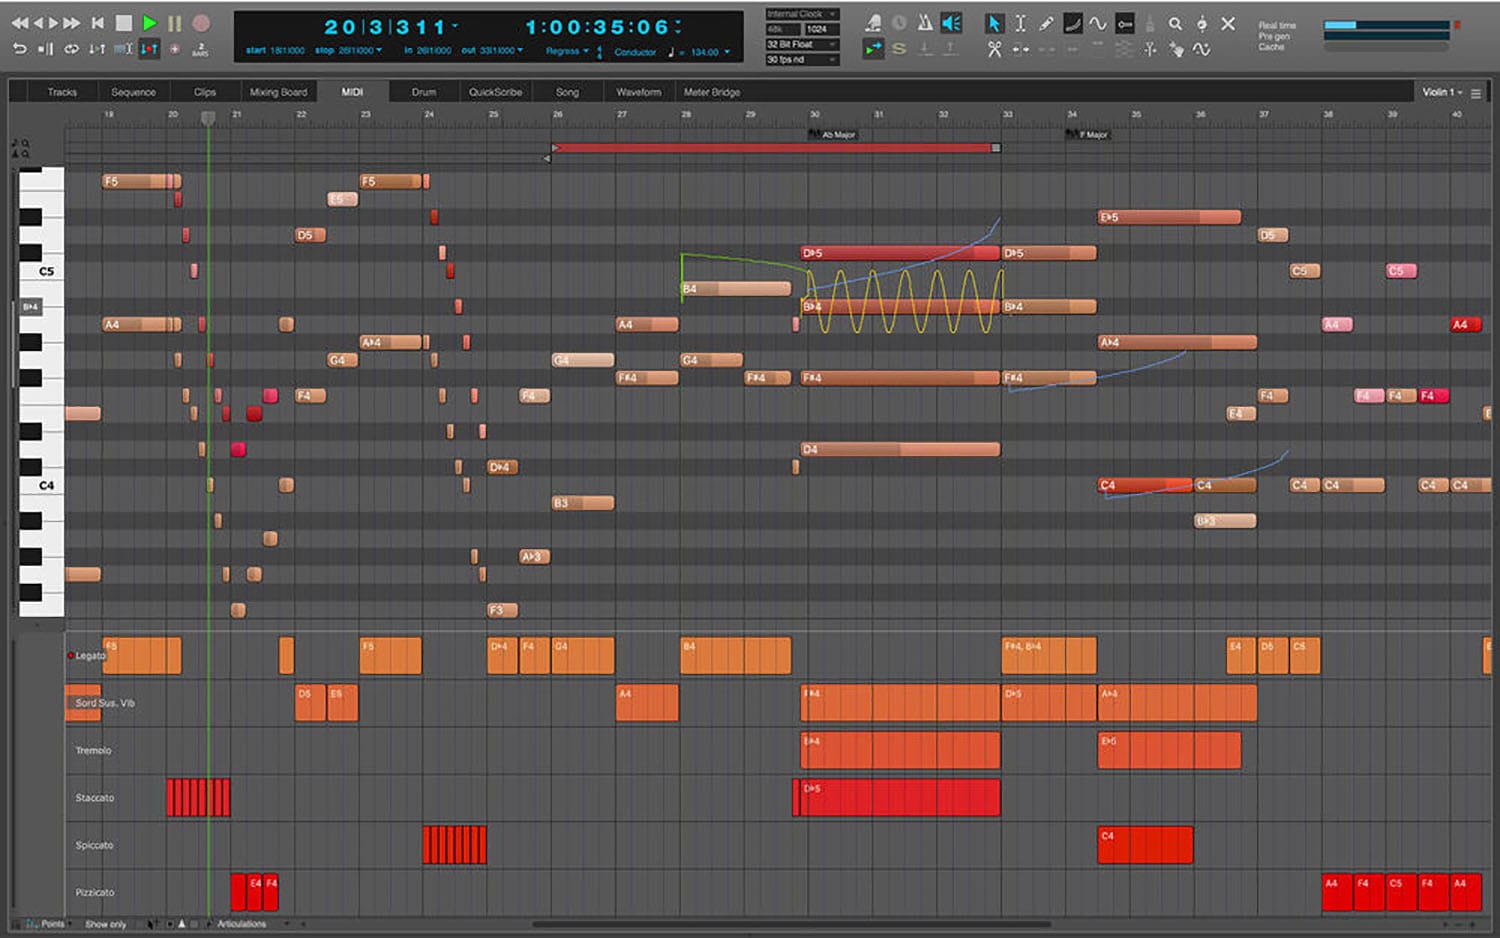Click the Link playback to memory icon
1500x938 pixels.
(x=97, y=49)
